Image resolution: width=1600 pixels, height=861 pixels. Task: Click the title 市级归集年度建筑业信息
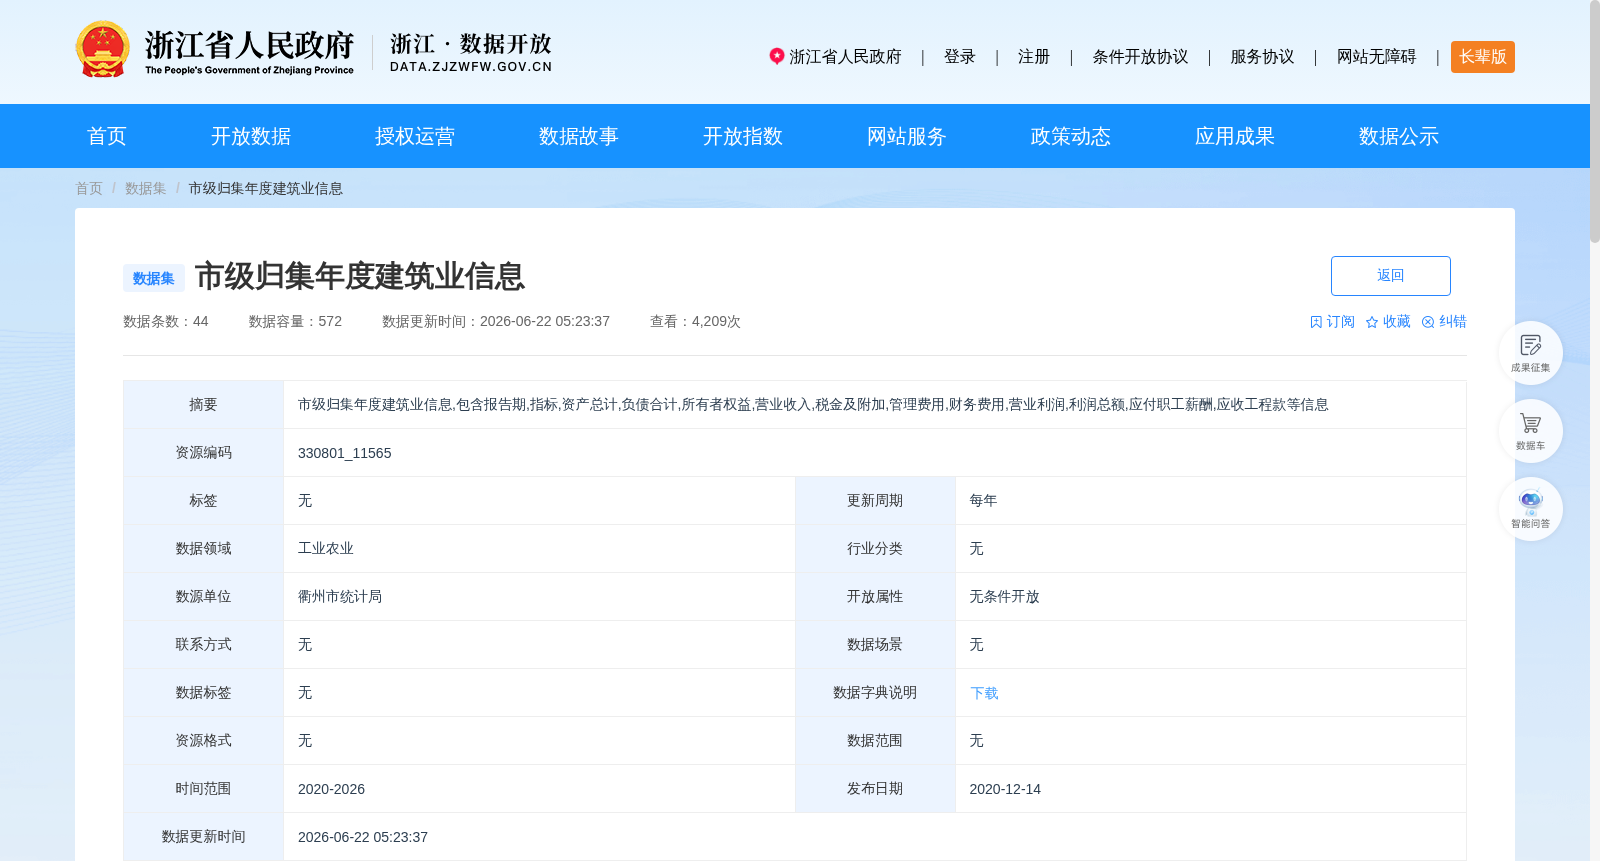point(360,276)
